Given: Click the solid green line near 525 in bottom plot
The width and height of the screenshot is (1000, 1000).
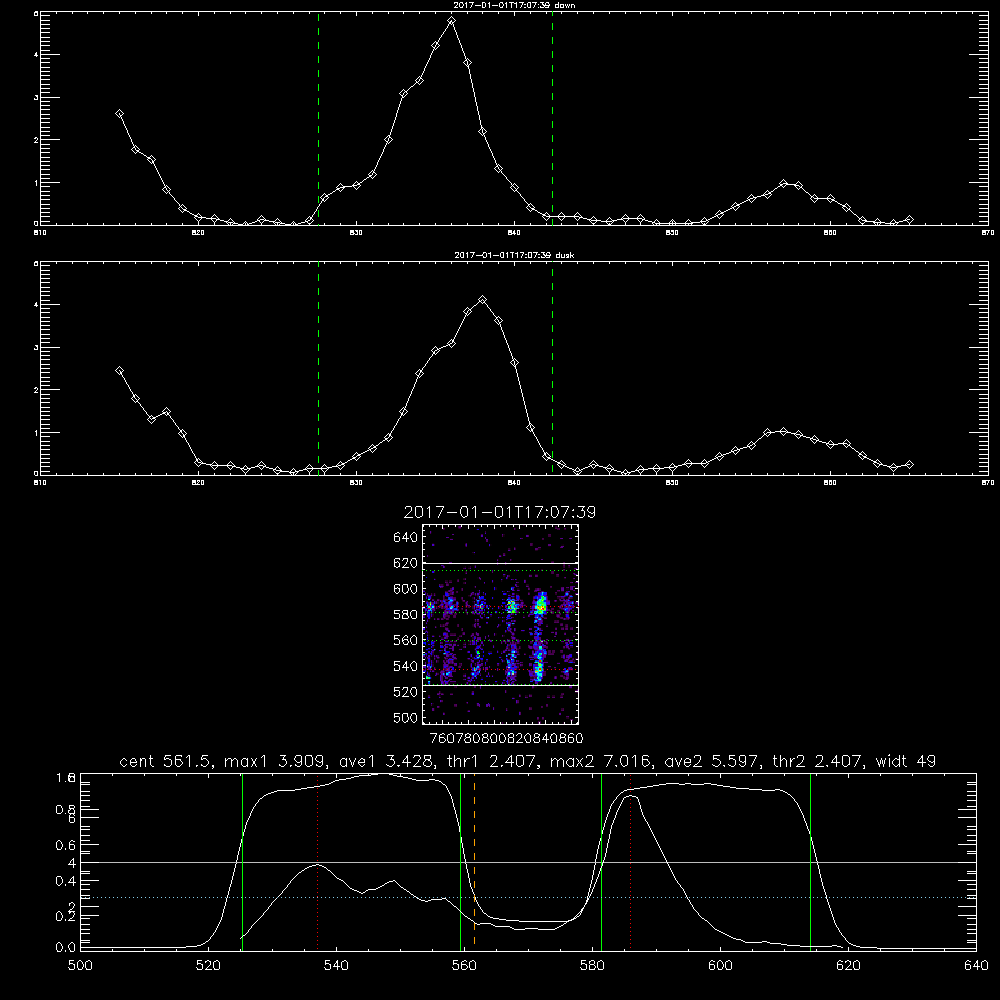Looking at the screenshot, I should pos(242,861).
